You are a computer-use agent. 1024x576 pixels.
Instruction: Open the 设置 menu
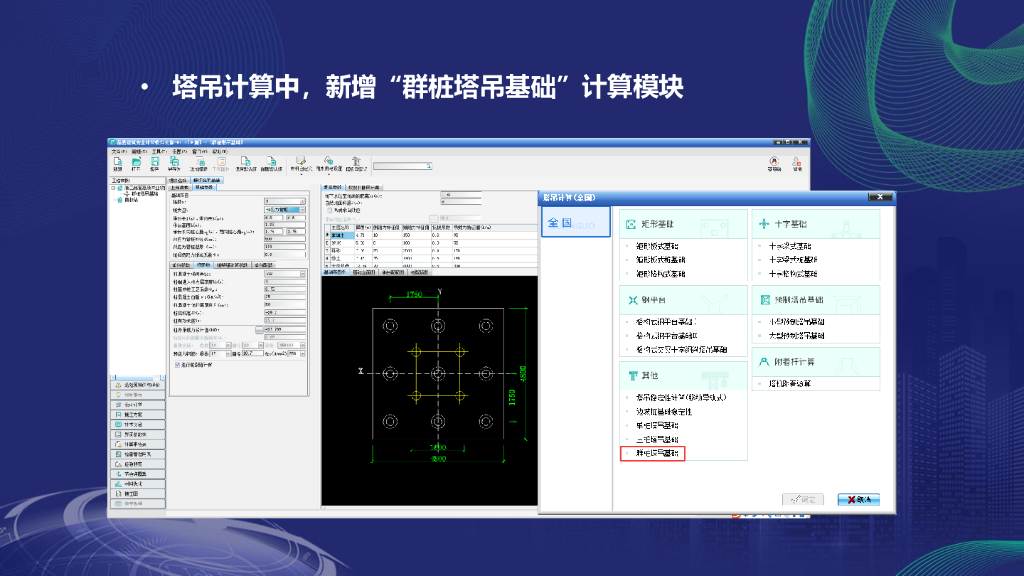(178, 152)
